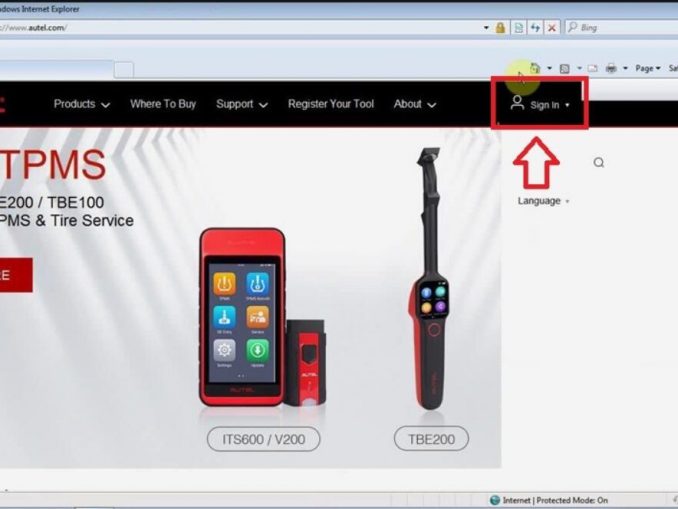Open Where To Buy page

click(163, 104)
